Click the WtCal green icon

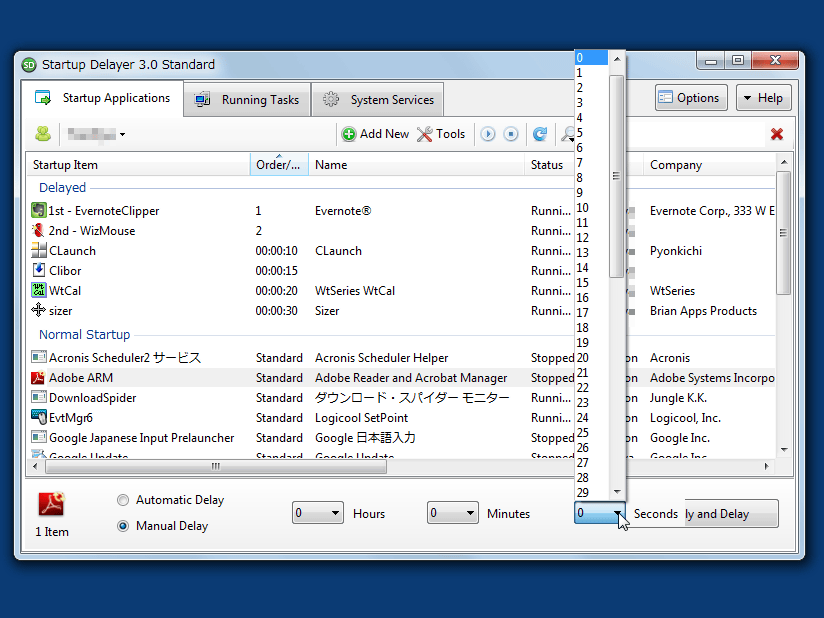pyautogui.click(x=38, y=290)
